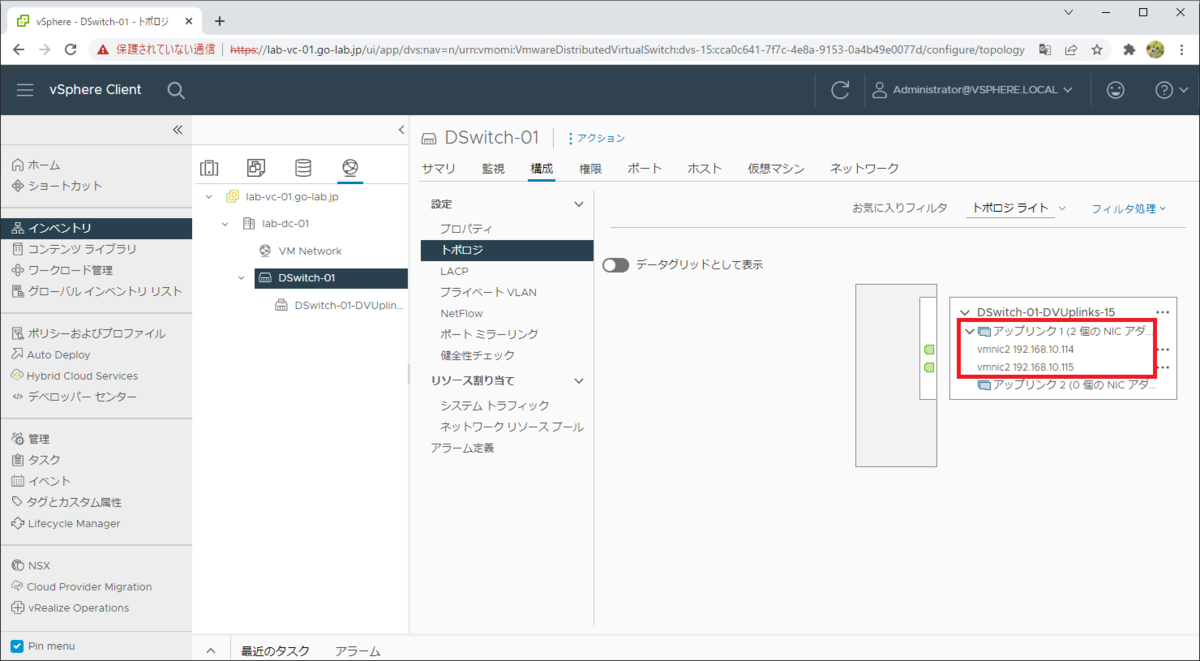Open NSX in the sidebar
The image size is (1200, 661).
click(31, 565)
